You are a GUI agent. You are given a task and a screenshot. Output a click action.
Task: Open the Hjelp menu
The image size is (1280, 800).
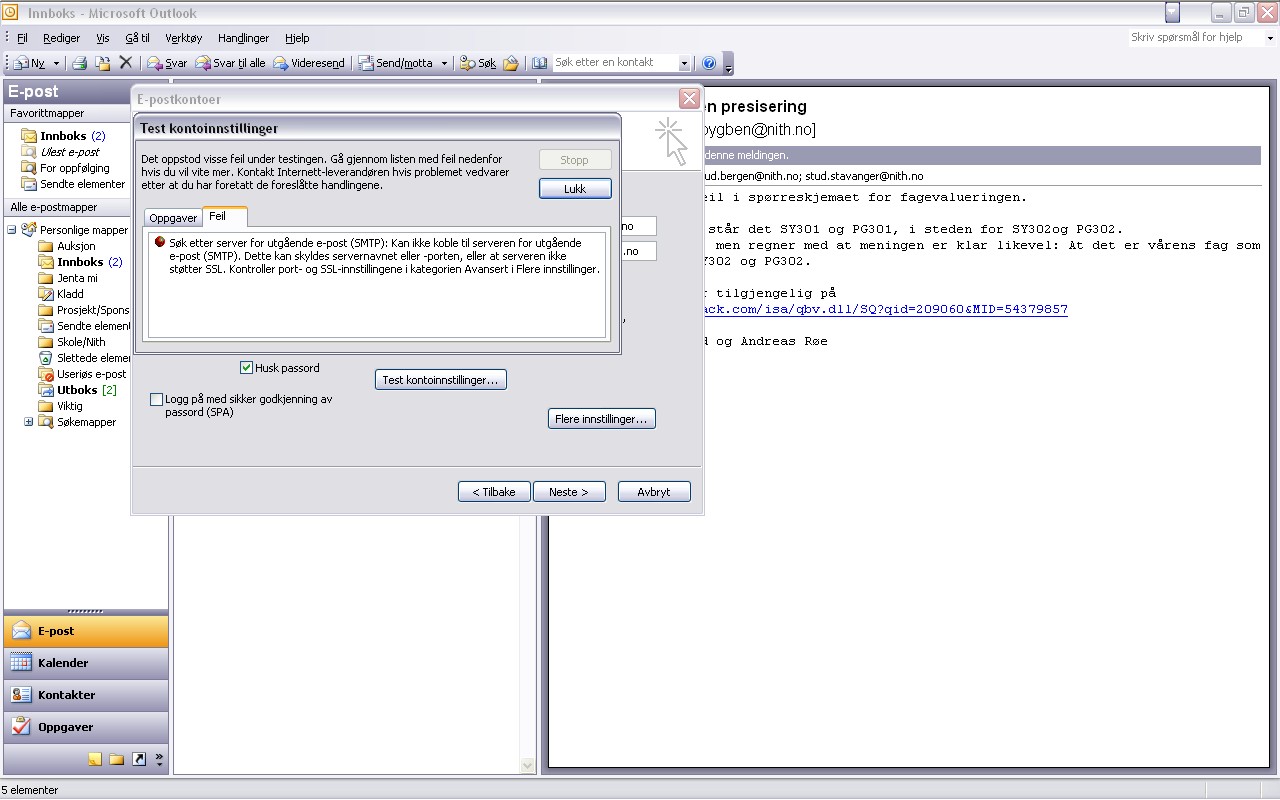[x=297, y=38]
